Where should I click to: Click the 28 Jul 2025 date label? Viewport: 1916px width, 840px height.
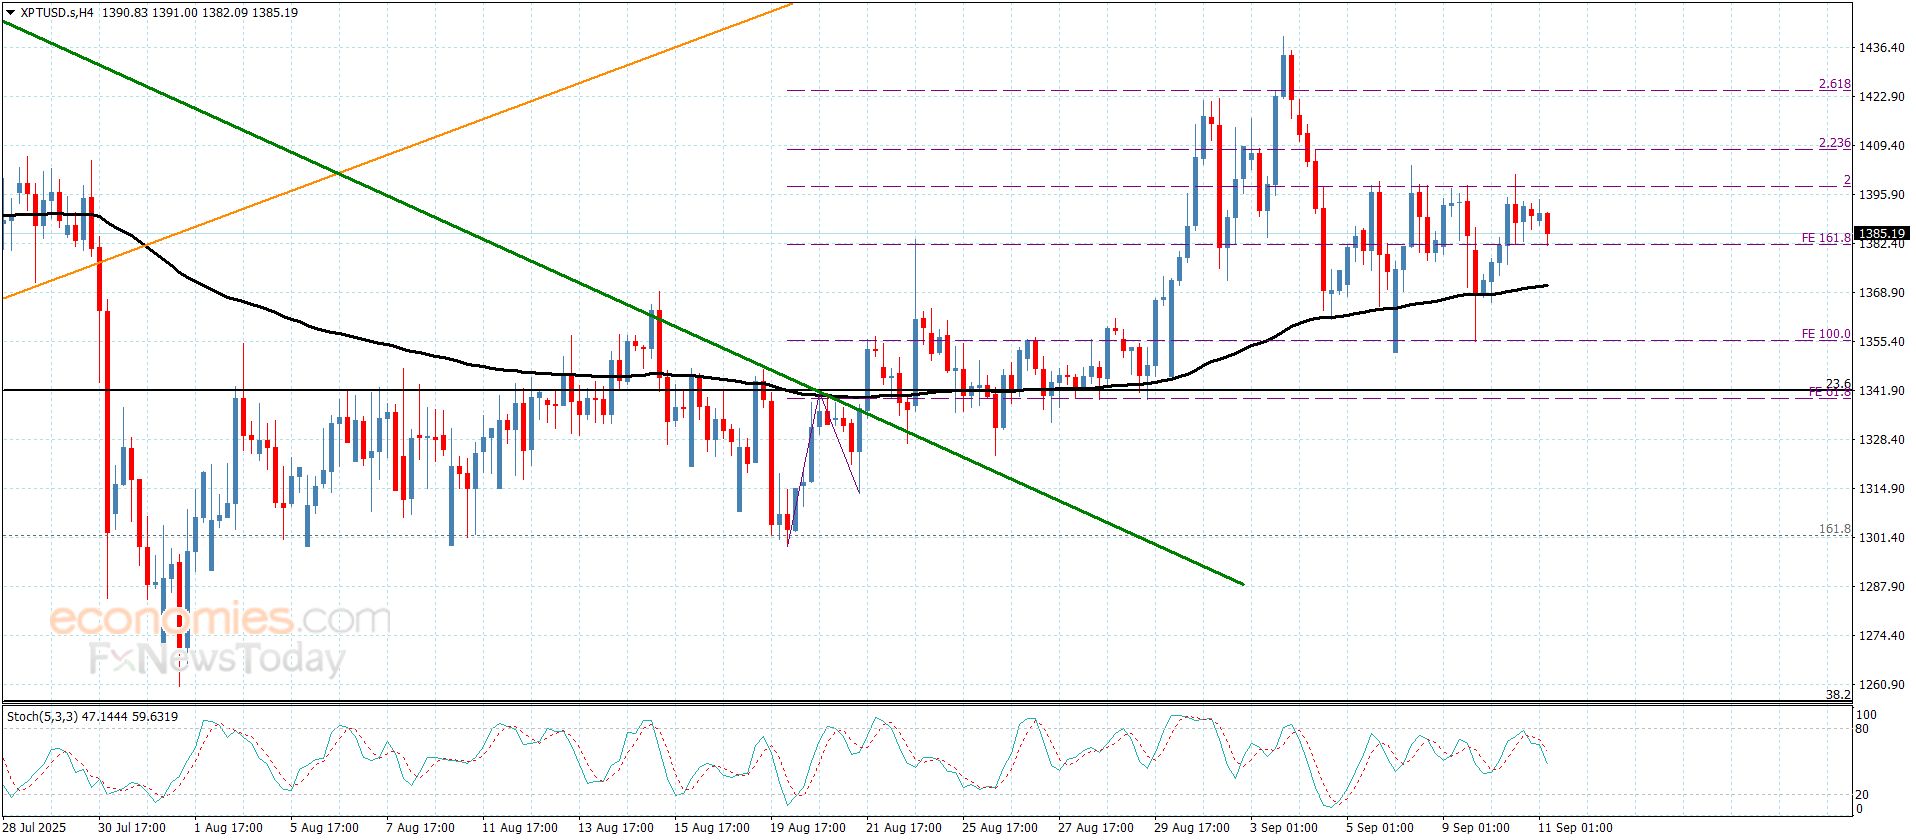pos(35,827)
